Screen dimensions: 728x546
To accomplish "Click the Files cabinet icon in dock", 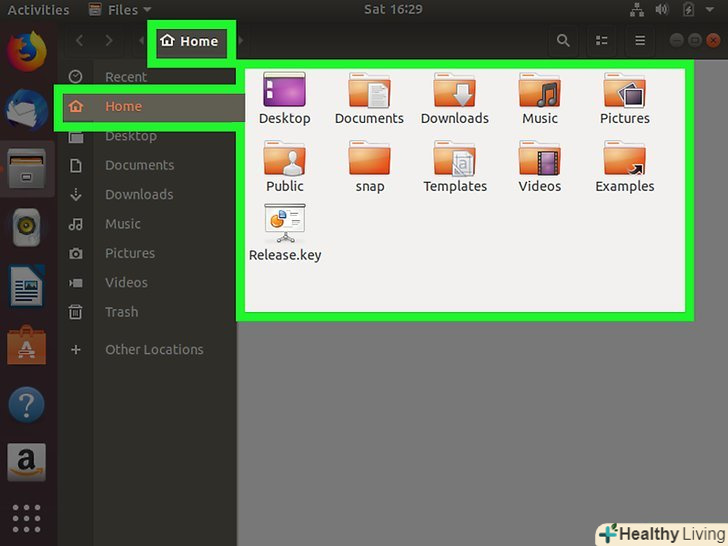I will coord(27,169).
